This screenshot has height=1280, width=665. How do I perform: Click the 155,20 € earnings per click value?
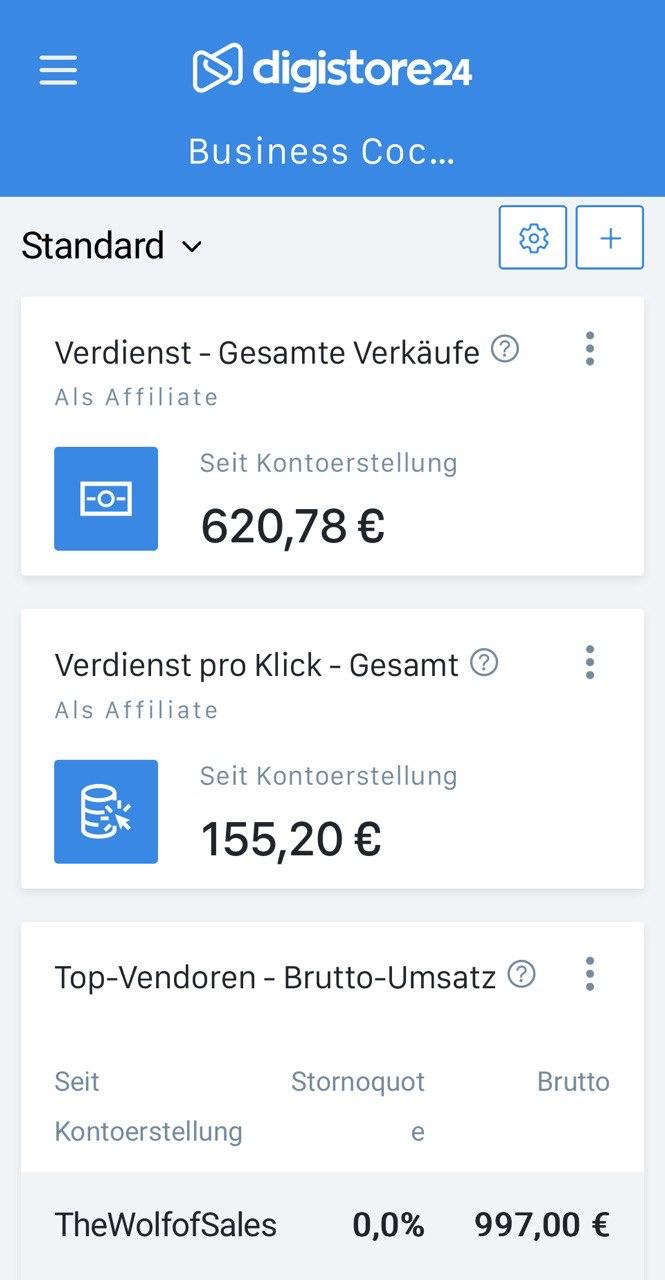tap(291, 839)
